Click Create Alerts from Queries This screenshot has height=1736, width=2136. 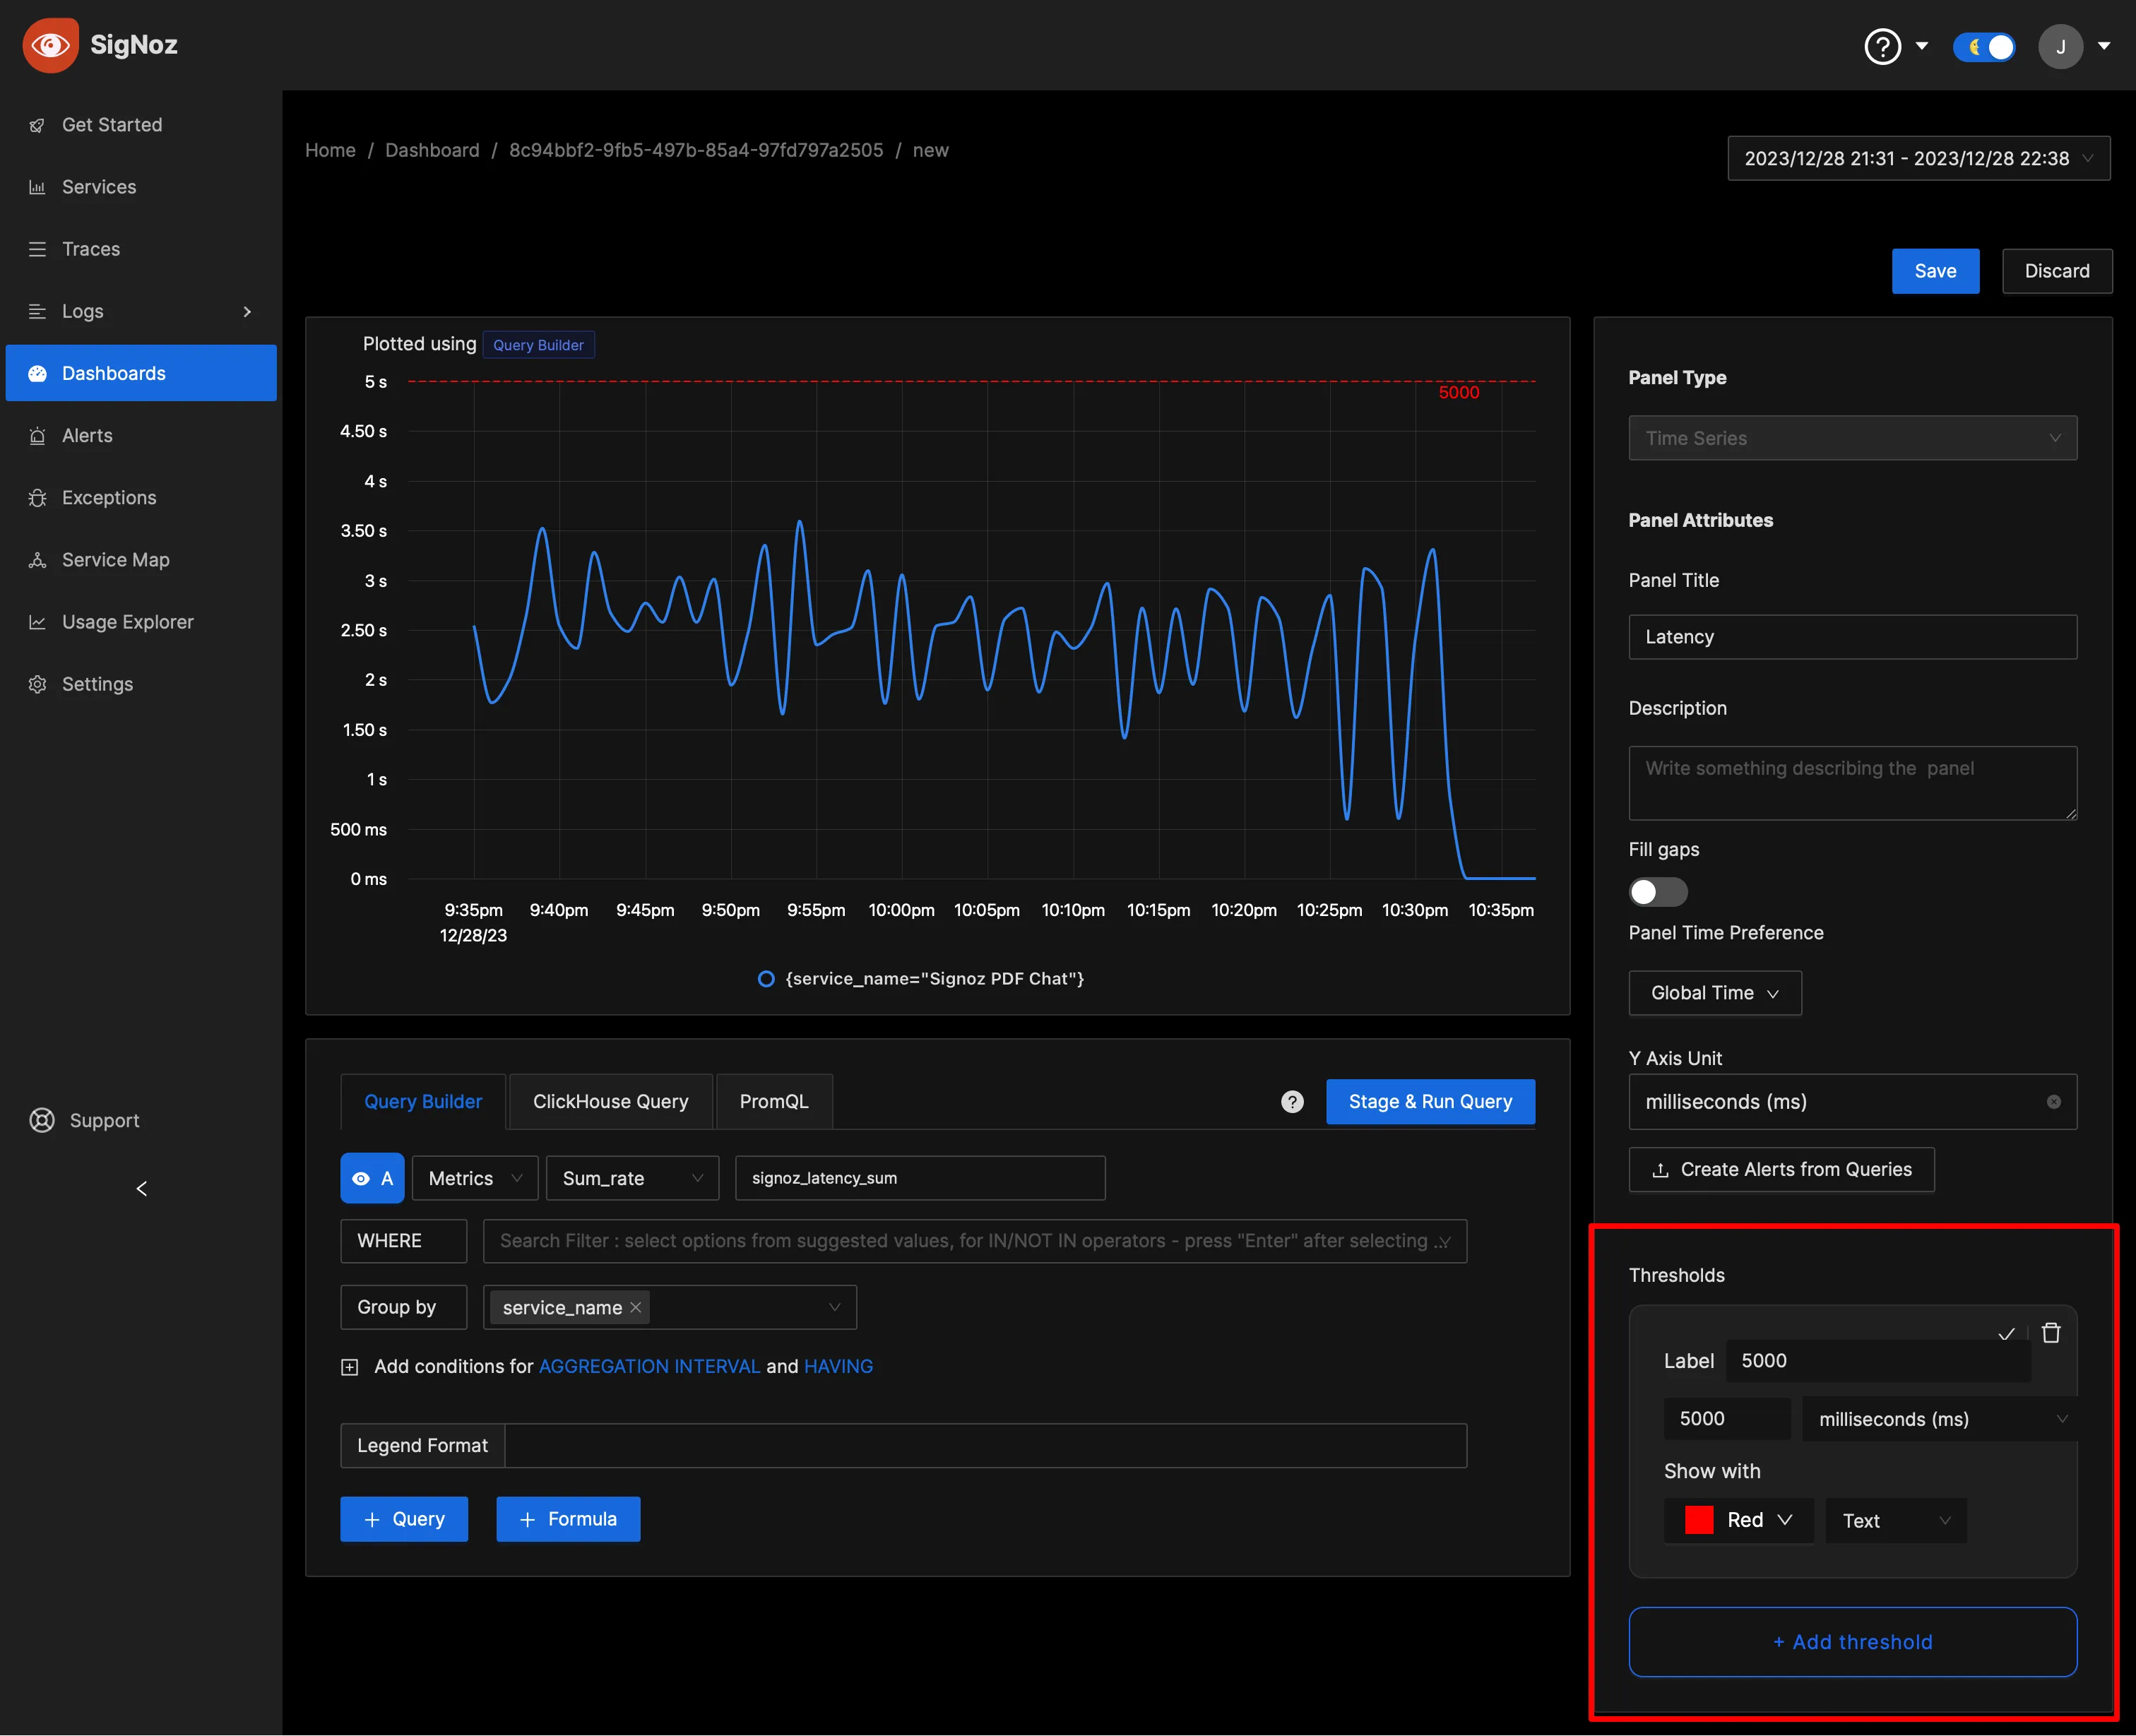click(x=1781, y=1170)
